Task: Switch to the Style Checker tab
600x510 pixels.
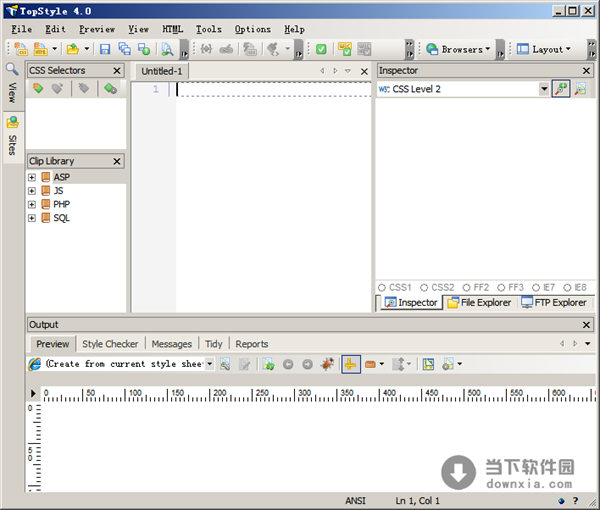Action: (x=110, y=344)
